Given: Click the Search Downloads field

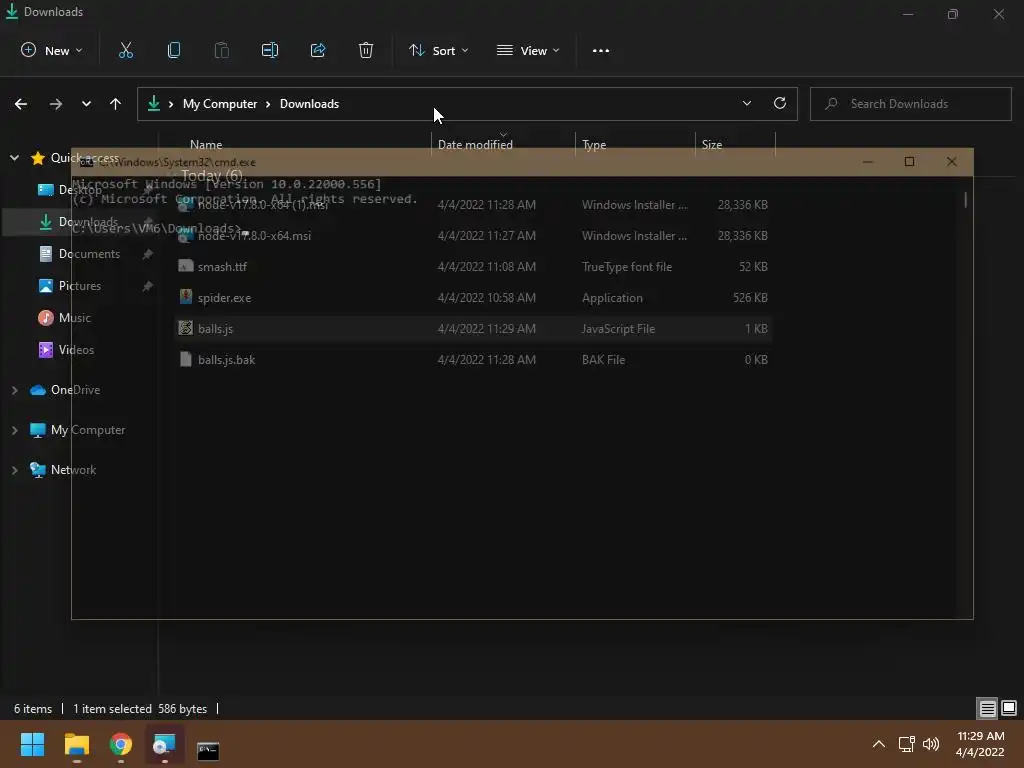Looking at the screenshot, I should coord(910,104).
